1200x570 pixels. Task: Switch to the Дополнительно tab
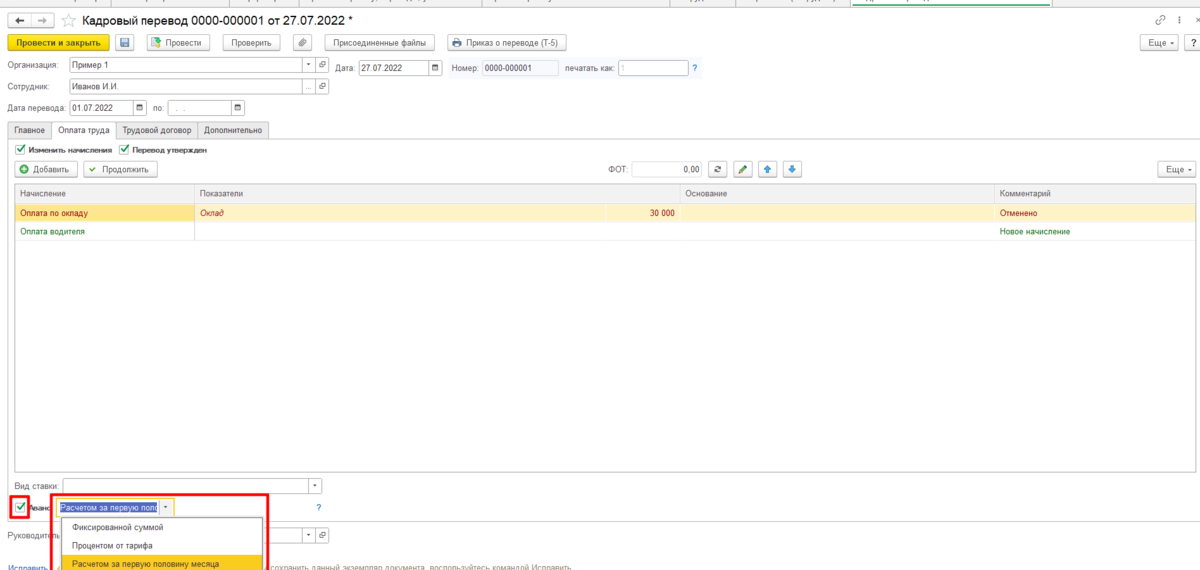click(233, 130)
